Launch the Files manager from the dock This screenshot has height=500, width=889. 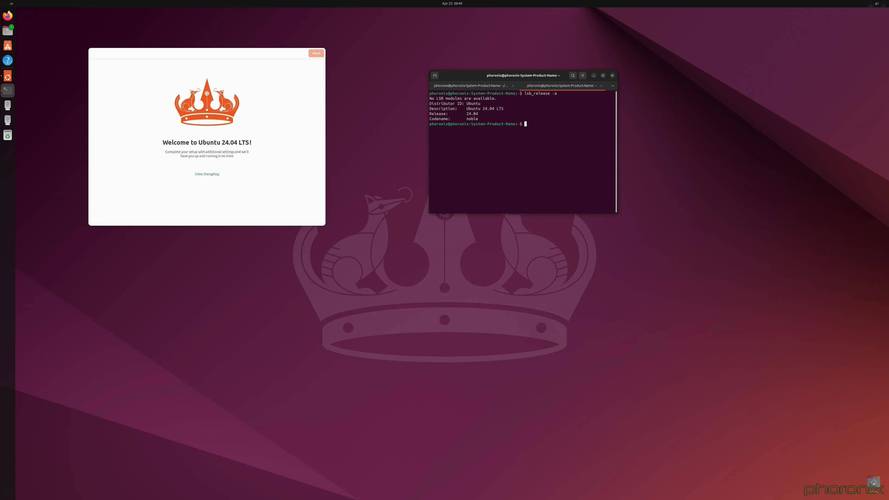8,31
